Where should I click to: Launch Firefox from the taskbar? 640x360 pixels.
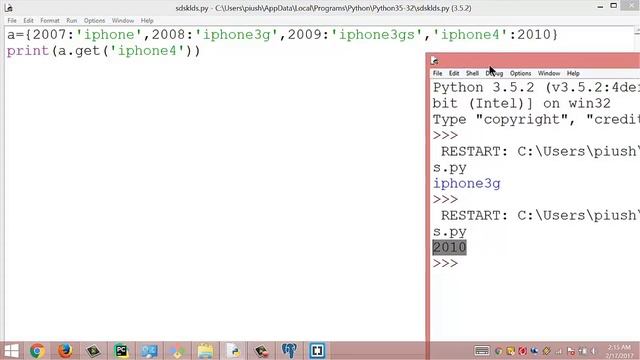(65, 351)
